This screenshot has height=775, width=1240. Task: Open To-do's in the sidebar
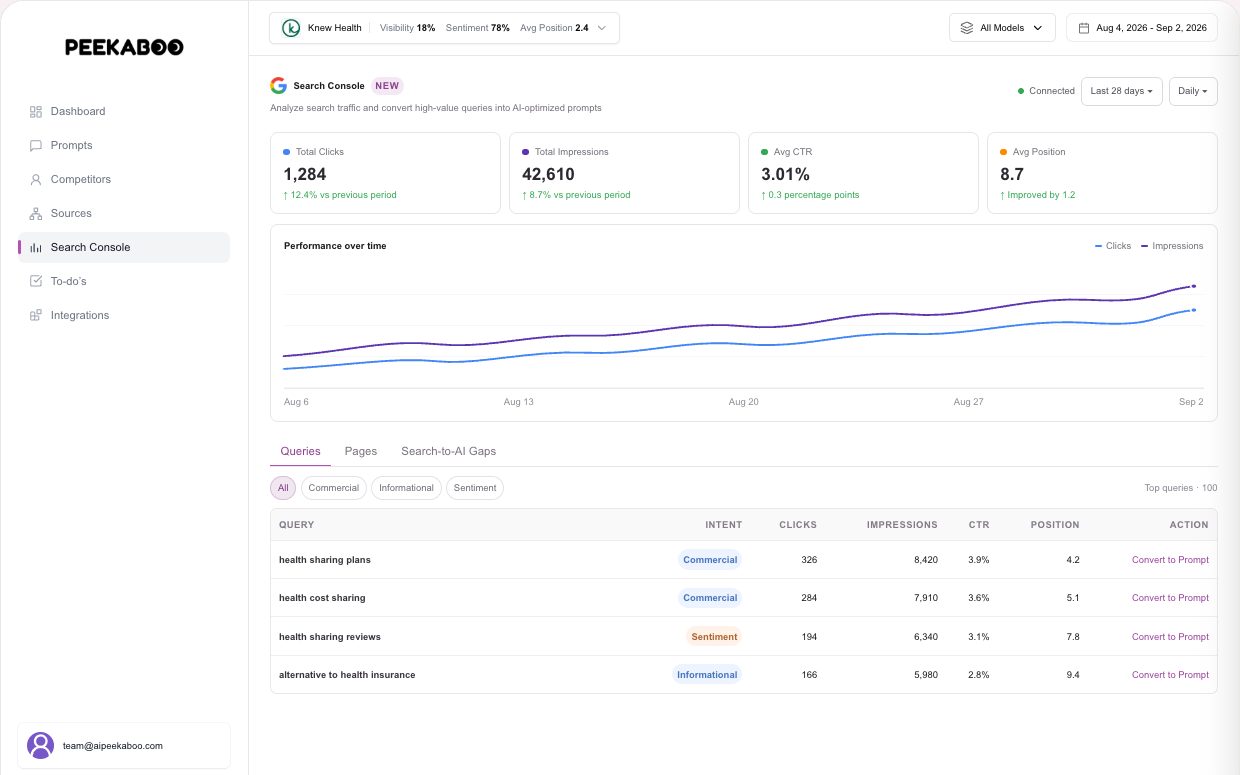coord(124,281)
